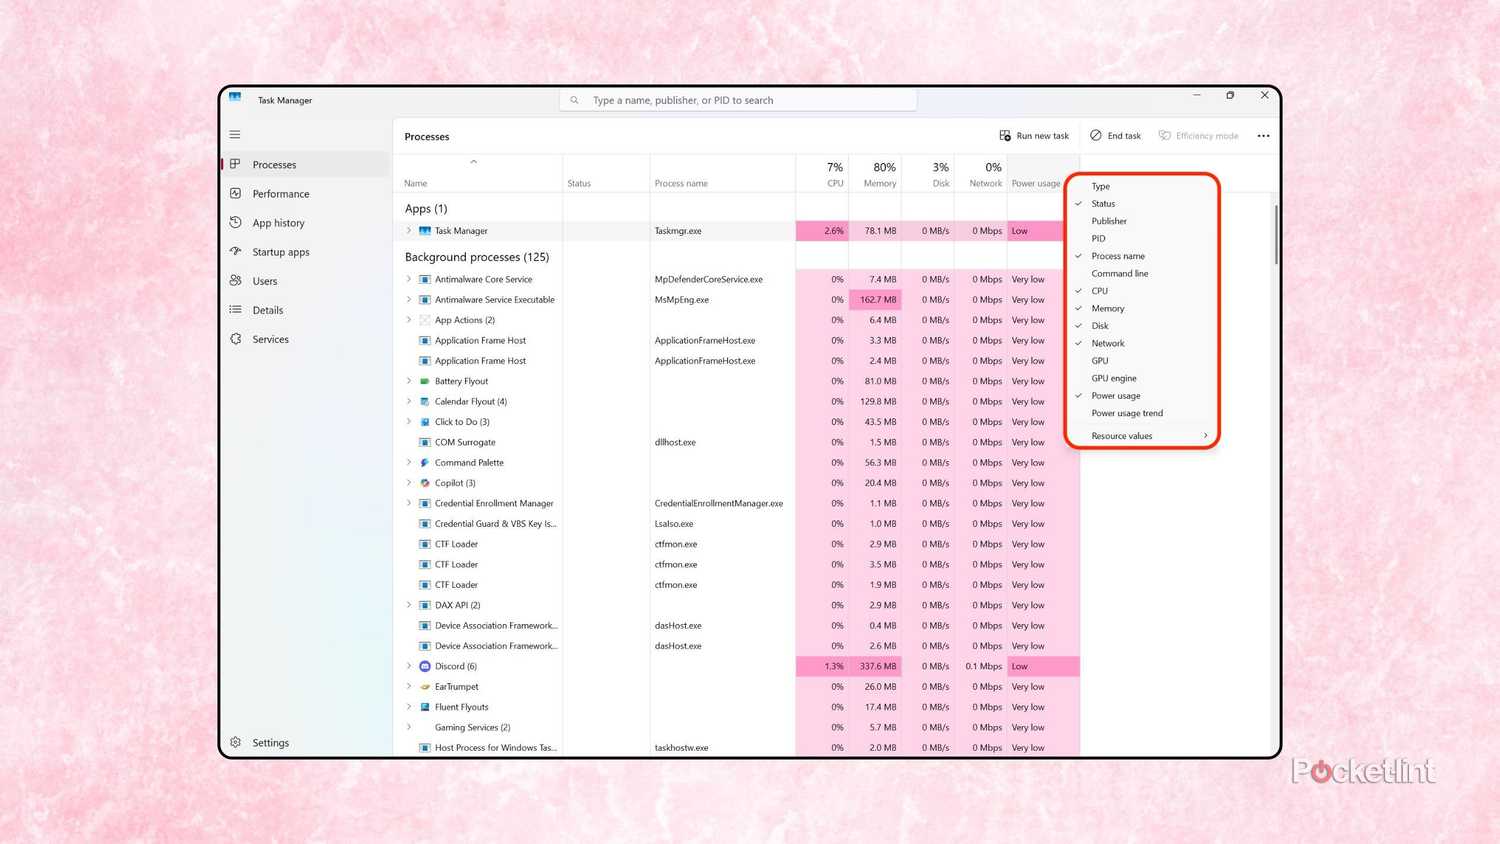The image size is (1500, 844).
Task: Click the Run new task button
Action: click(x=1034, y=136)
